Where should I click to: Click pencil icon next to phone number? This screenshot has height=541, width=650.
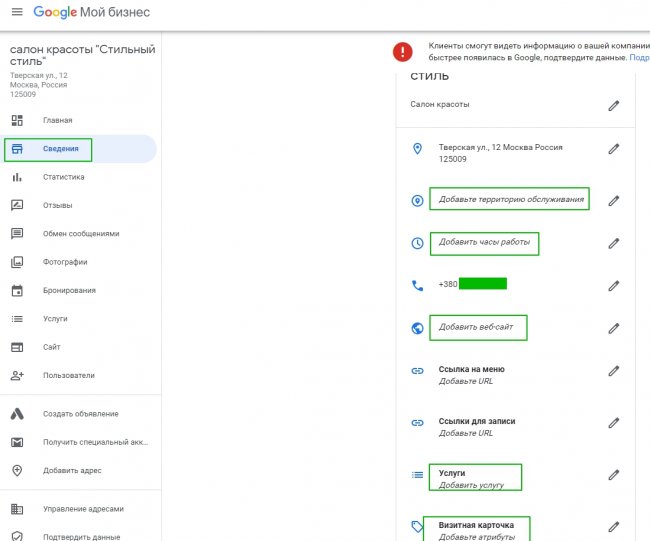pyautogui.click(x=614, y=285)
